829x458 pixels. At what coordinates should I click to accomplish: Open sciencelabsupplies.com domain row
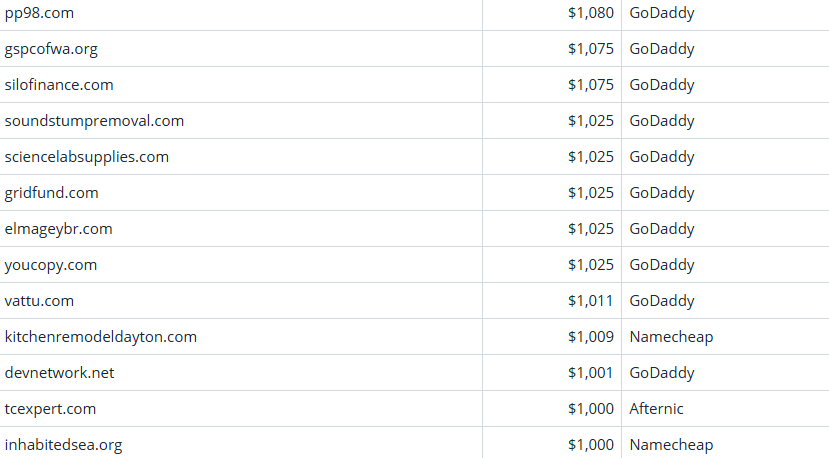[87, 157]
